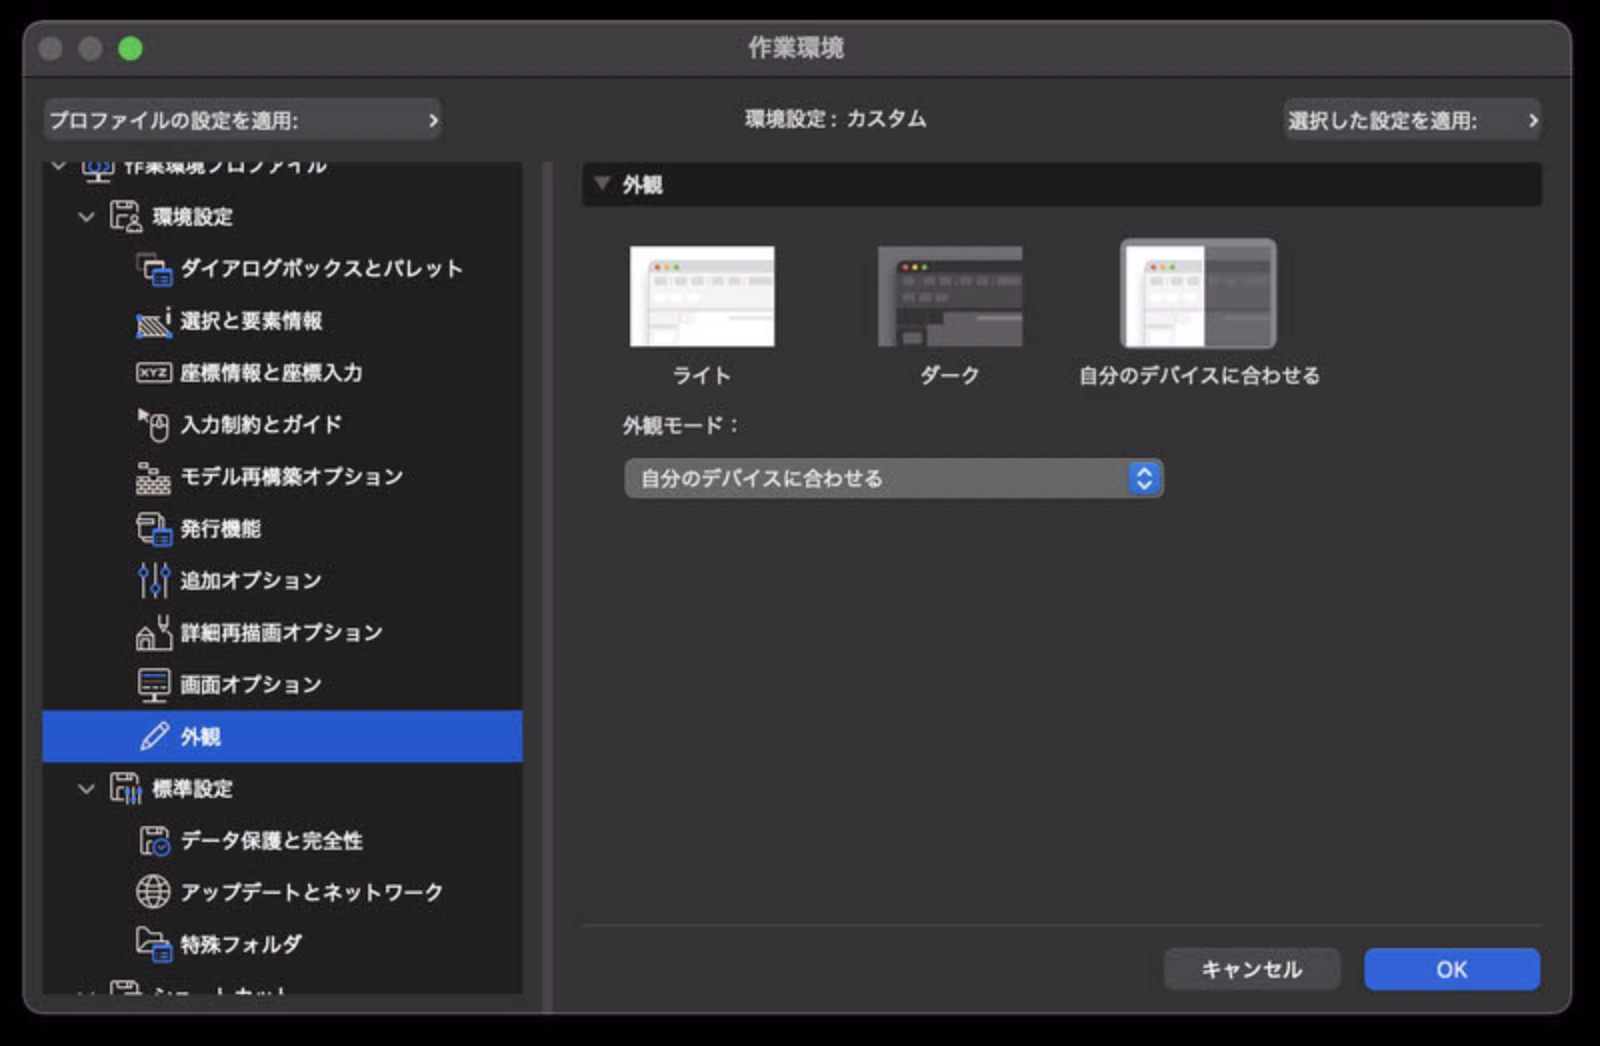Click the 環境設定 folder icon
Screen dimensions: 1600x1046
pyautogui.click(x=125, y=216)
